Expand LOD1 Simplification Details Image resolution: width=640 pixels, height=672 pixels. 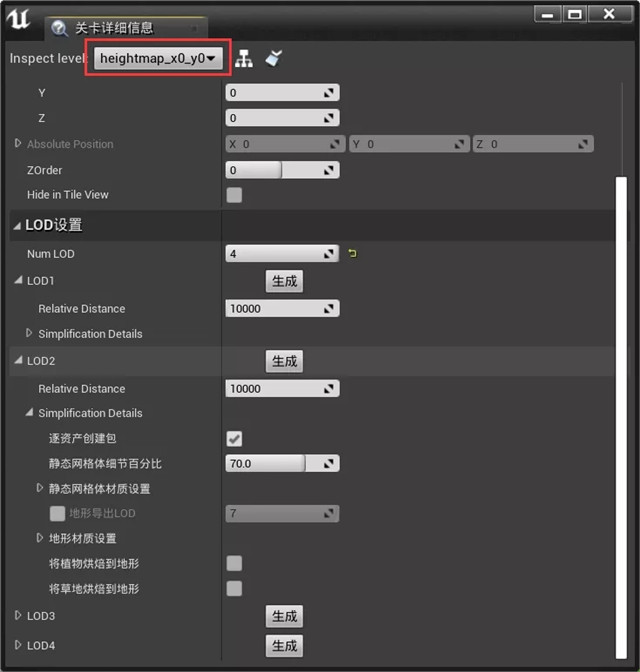[x=29, y=333]
